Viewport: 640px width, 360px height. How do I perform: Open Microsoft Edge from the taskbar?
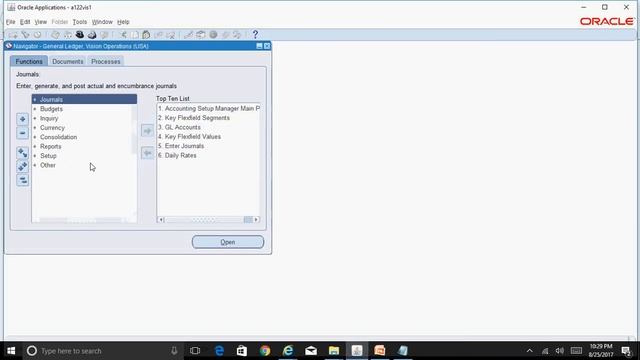[x=219, y=351]
